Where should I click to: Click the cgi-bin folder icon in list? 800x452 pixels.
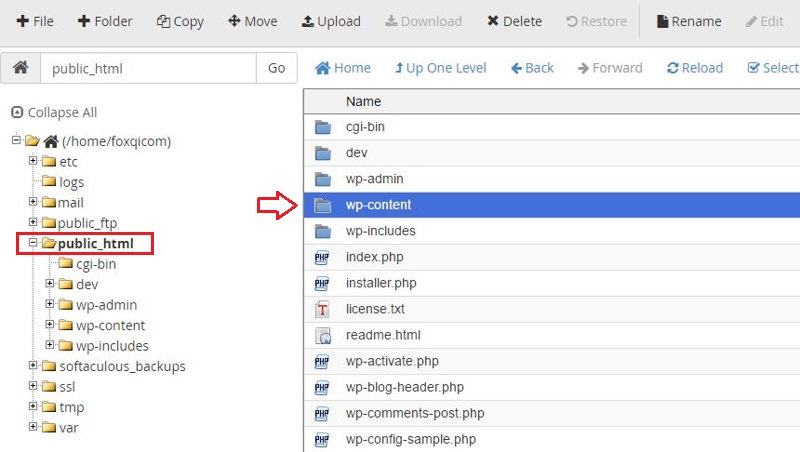click(x=322, y=127)
